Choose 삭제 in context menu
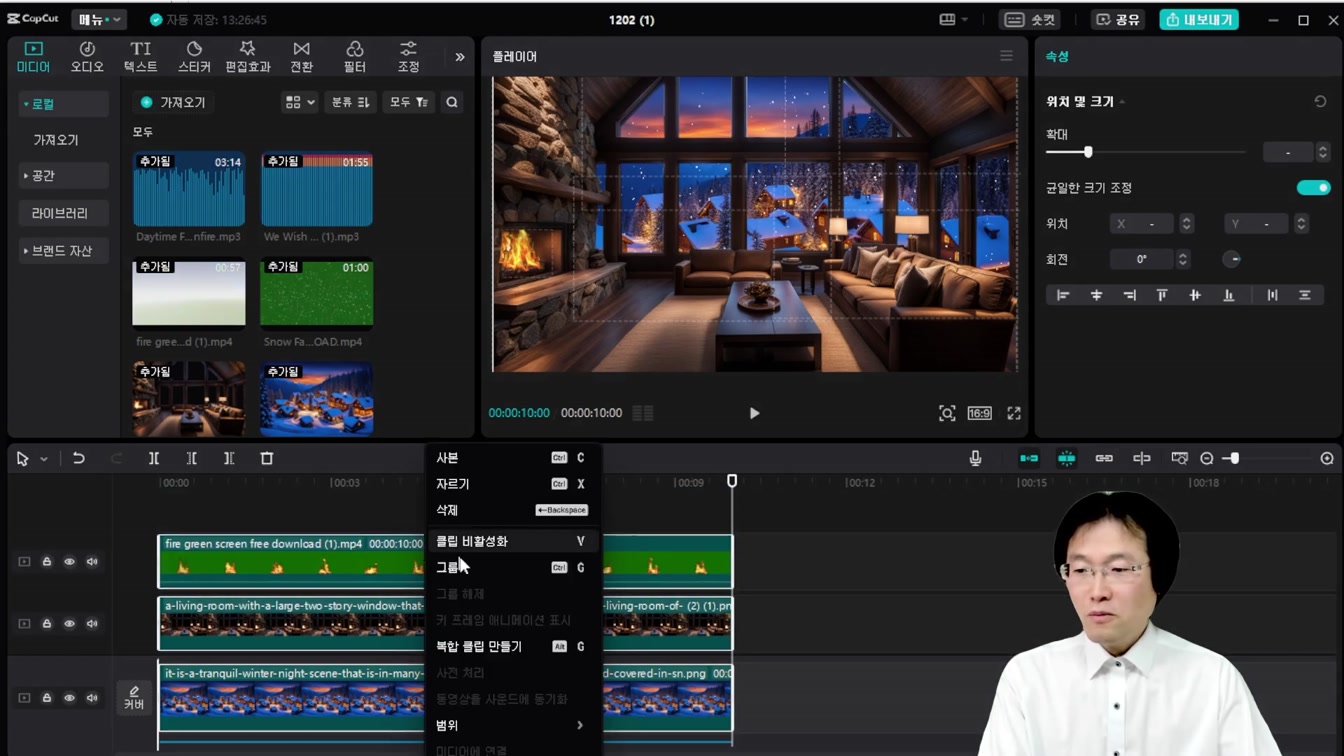This screenshot has height=756, width=1344. click(512, 510)
